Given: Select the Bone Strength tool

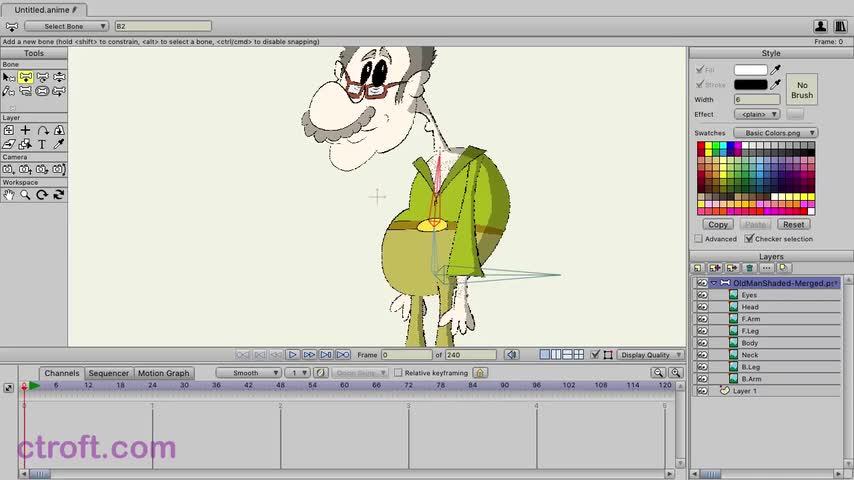Looking at the screenshot, I should 42,91.
